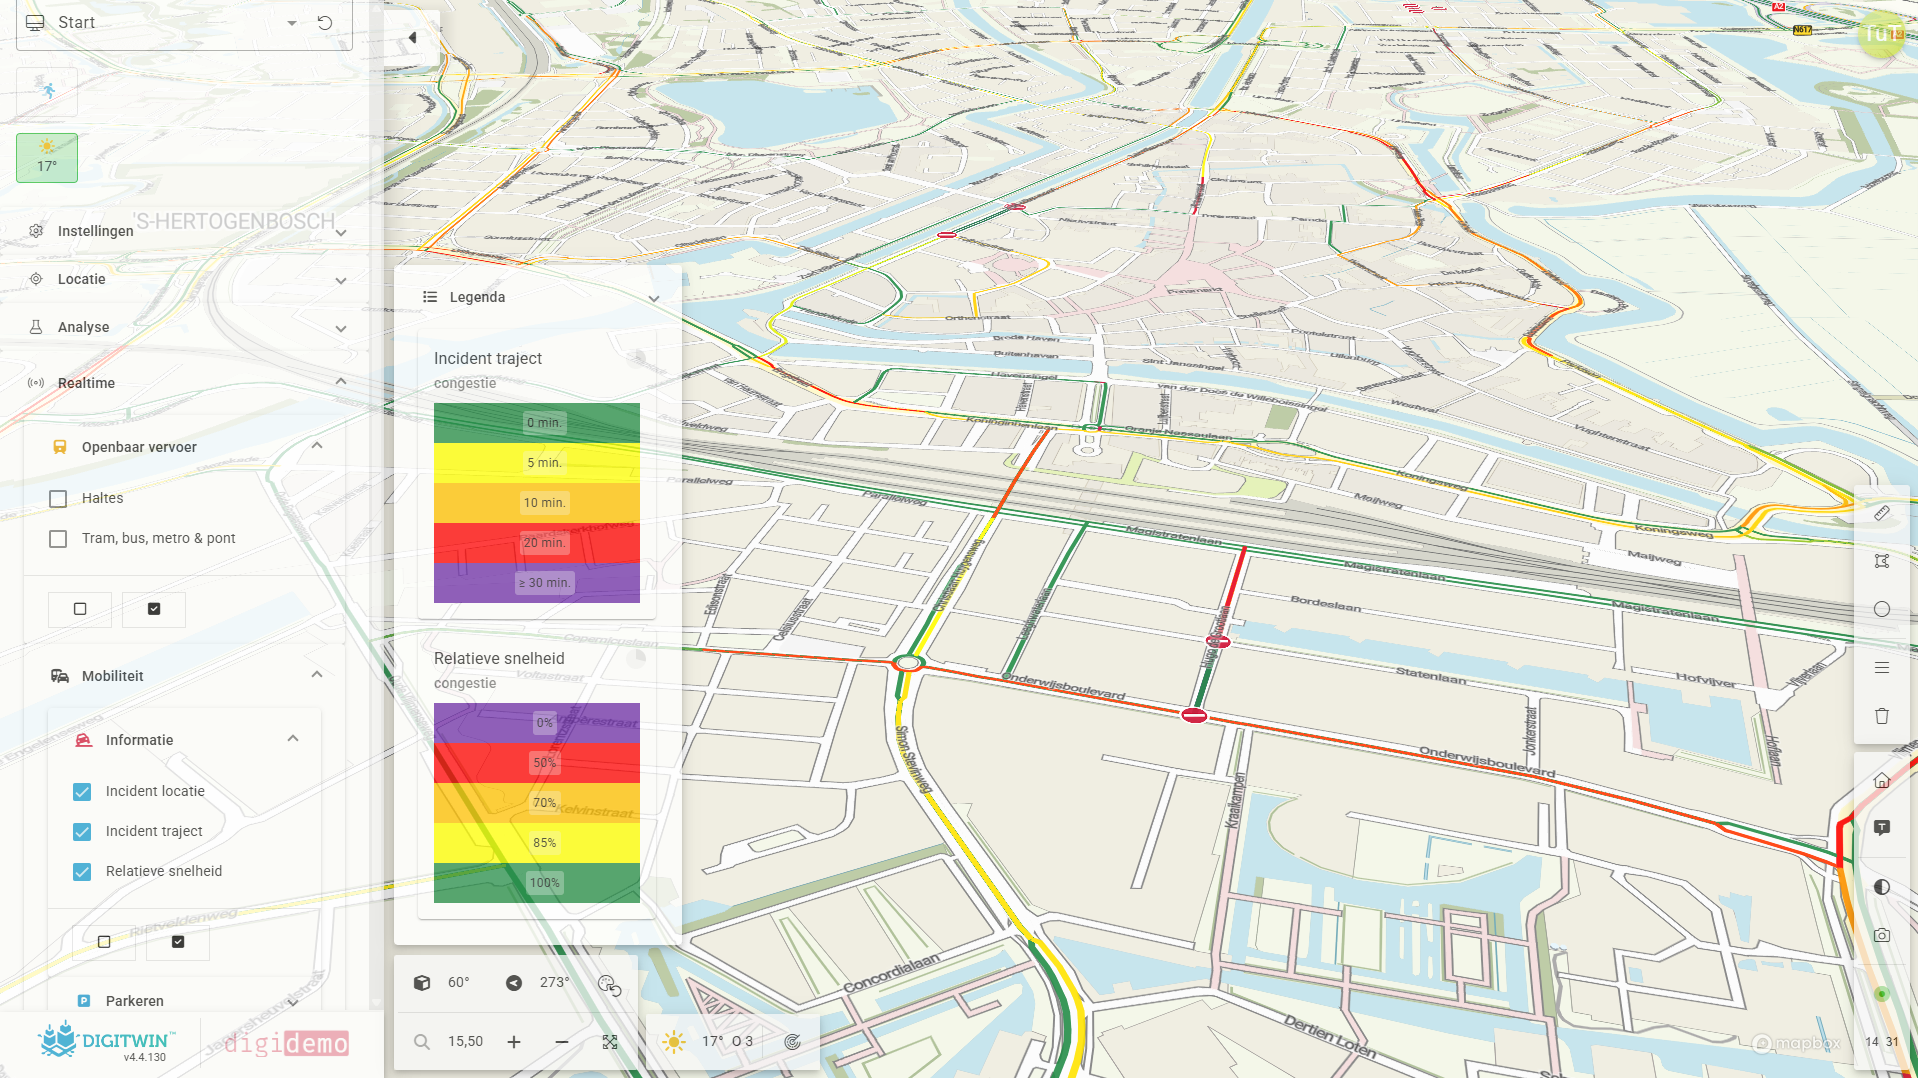Collapse the Legenda panel
Screen dimensions: 1918x1078
655,297
